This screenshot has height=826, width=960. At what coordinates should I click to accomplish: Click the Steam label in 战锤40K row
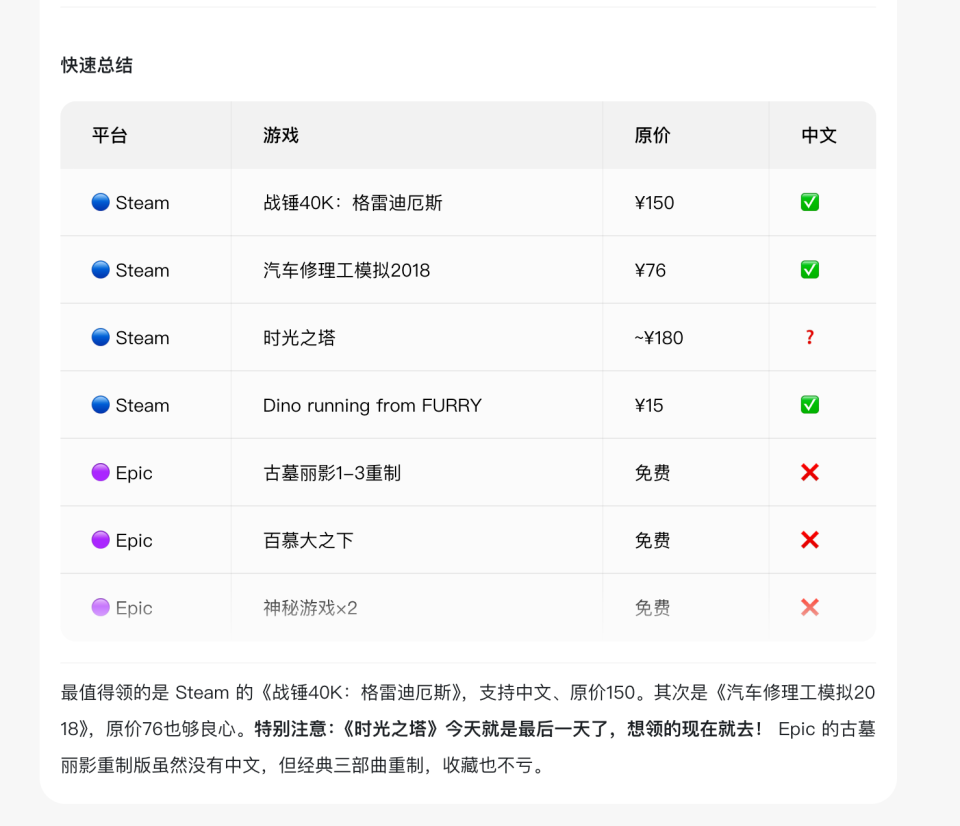(142, 203)
